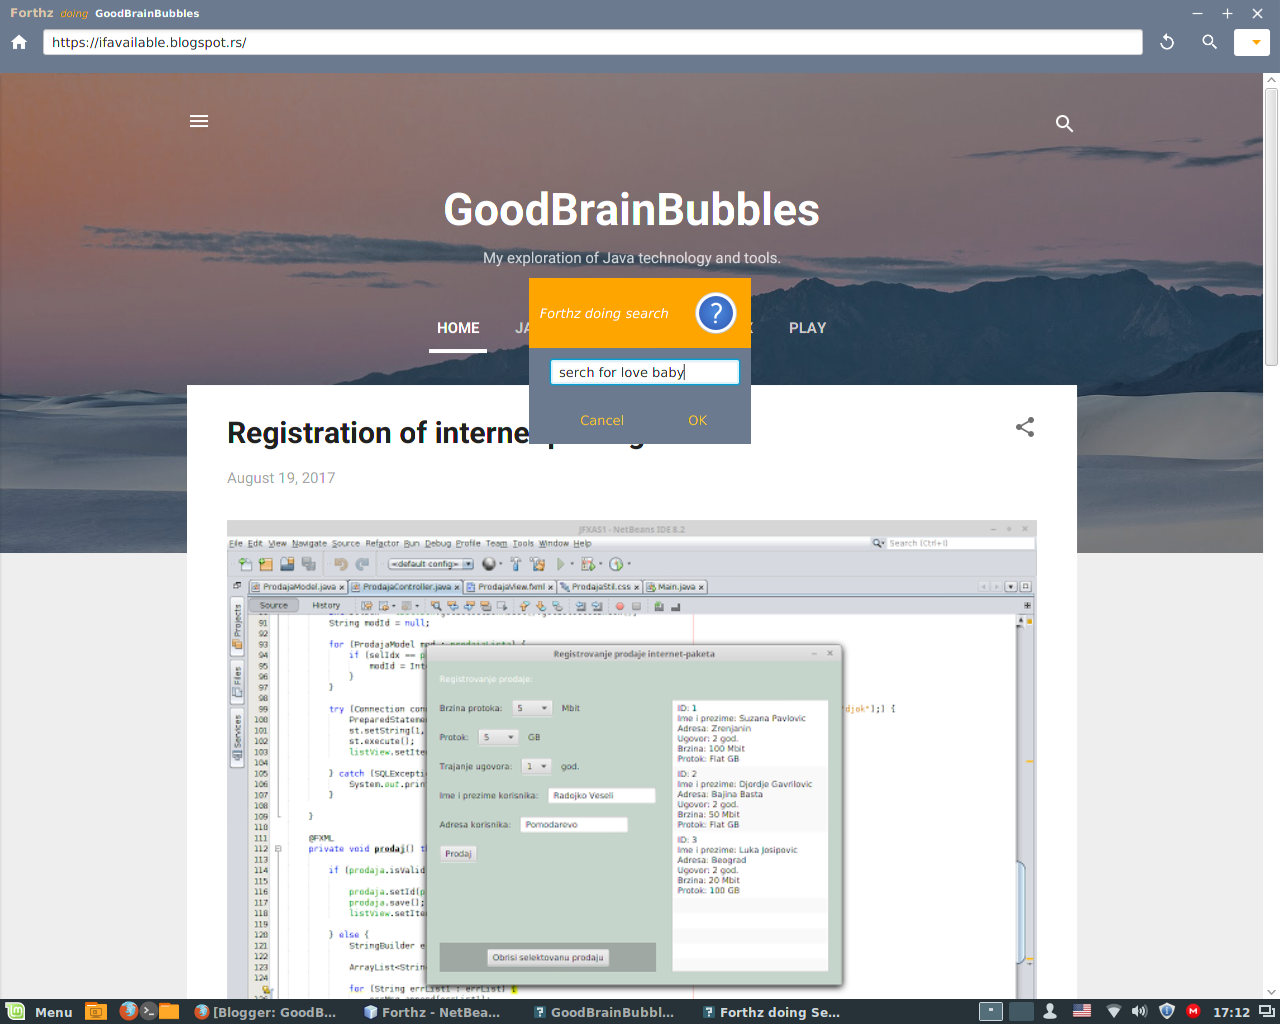This screenshot has width=1280, height=1024.
Task: Open the NetBeans screenshot image in post
Action: (x=631, y=759)
